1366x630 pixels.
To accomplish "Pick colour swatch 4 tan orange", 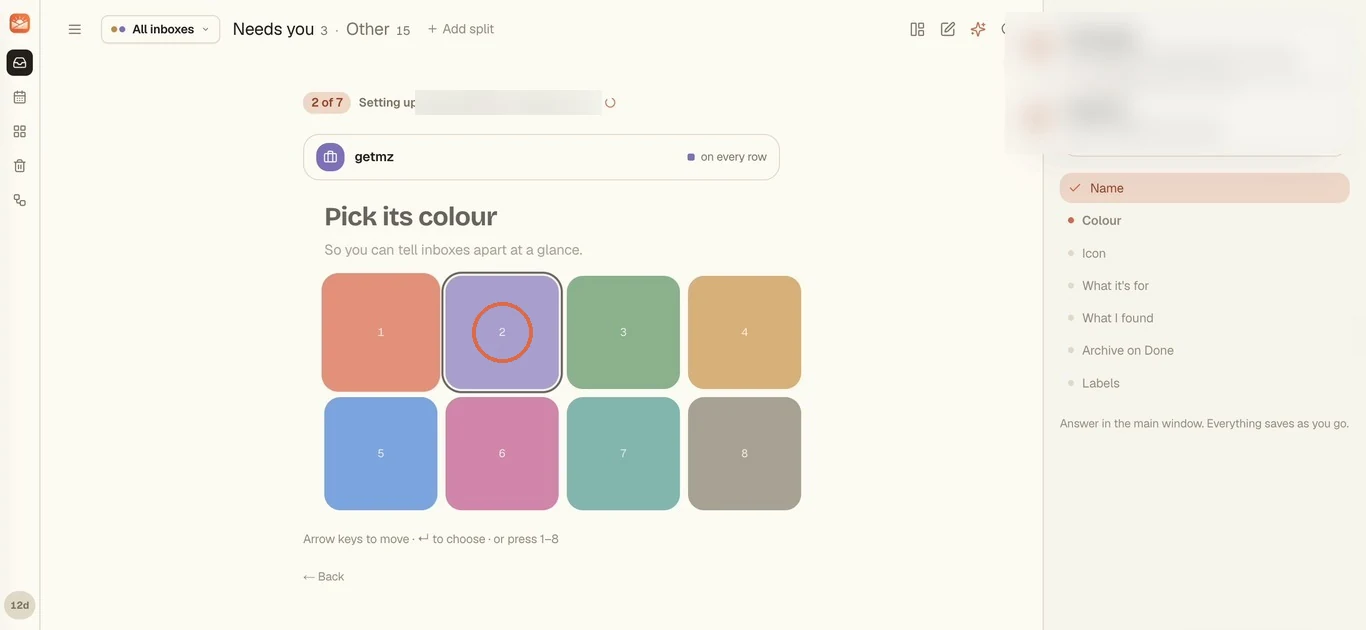I will [x=744, y=332].
